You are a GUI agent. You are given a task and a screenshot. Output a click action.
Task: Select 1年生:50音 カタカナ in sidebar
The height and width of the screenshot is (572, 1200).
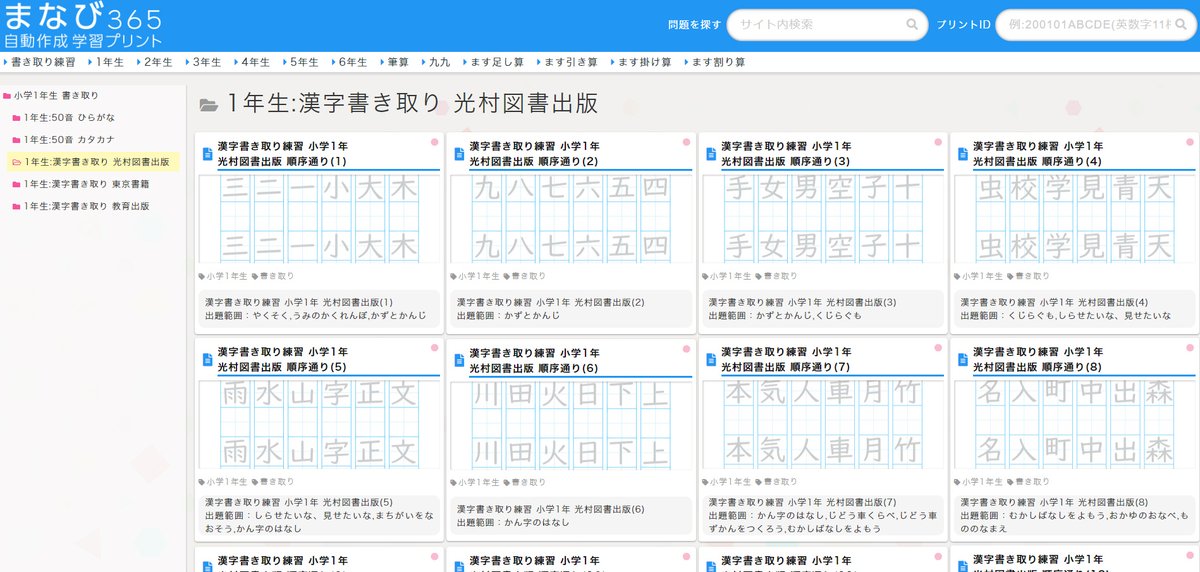[x=70, y=140]
